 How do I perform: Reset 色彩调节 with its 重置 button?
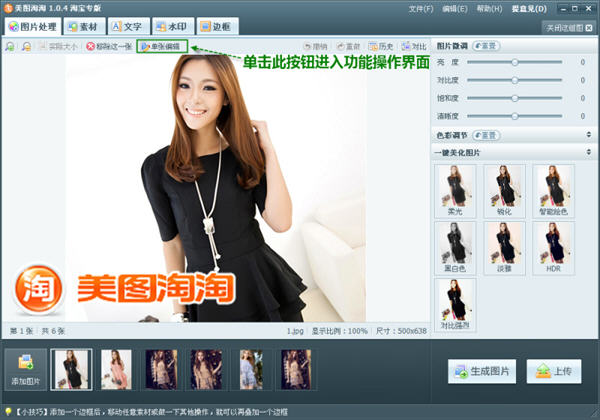(486, 135)
